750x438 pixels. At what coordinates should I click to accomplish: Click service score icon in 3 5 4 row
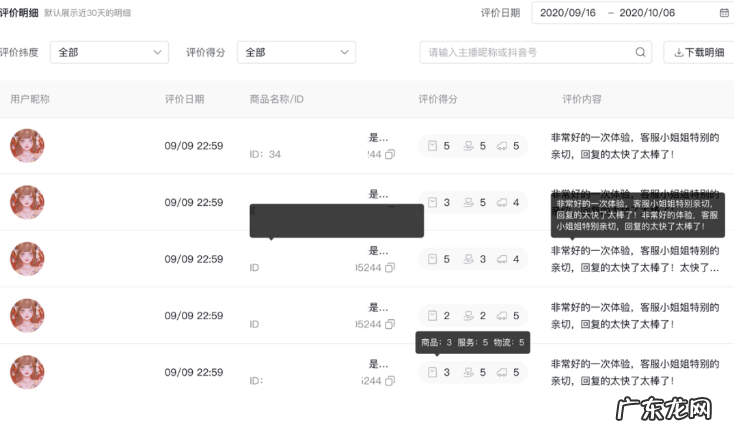[x=468, y=202]
